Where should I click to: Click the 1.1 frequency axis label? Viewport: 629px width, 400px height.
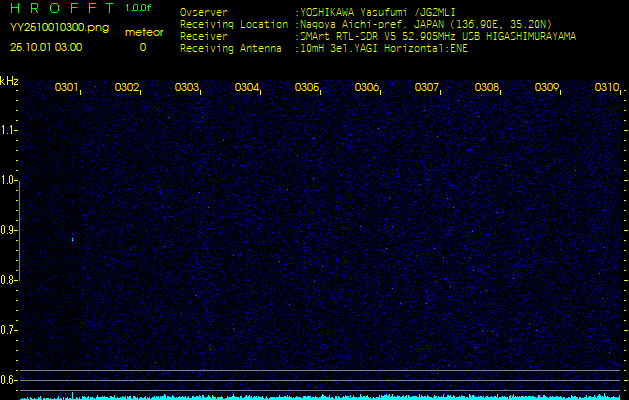pyautogui.click(x=8, y=130)
